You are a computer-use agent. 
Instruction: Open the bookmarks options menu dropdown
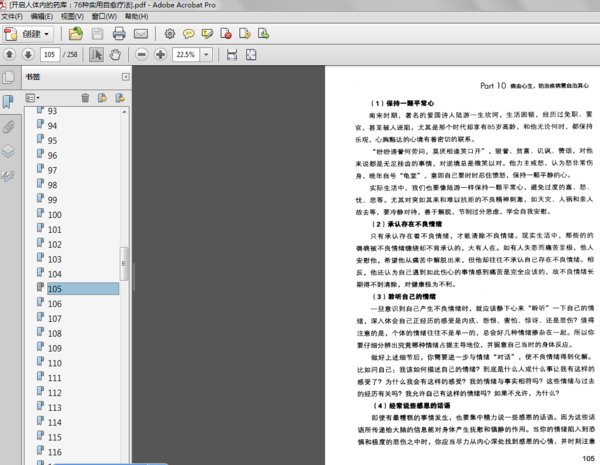click(31, 97)
